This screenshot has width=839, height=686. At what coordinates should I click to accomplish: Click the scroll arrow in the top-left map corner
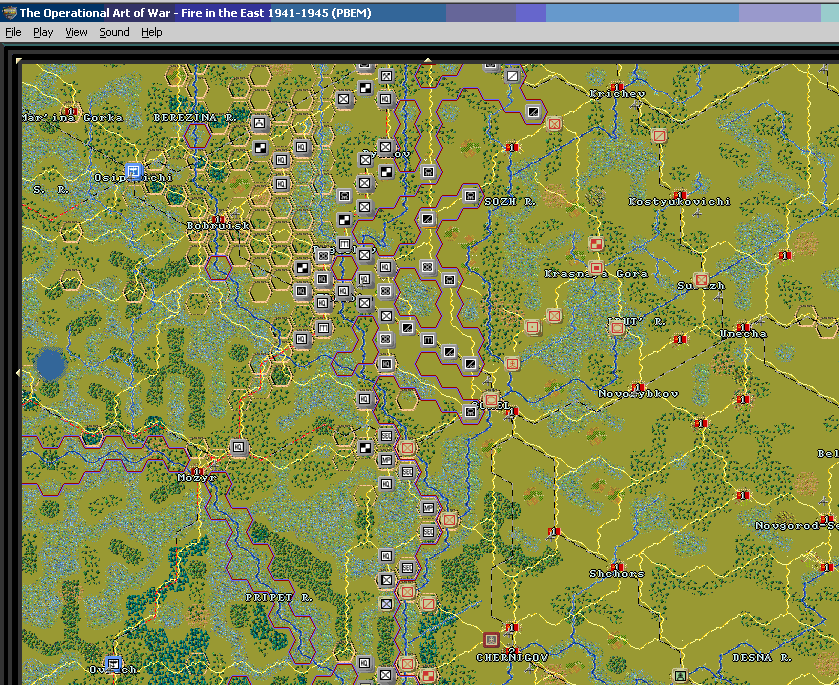pos(19,61)
